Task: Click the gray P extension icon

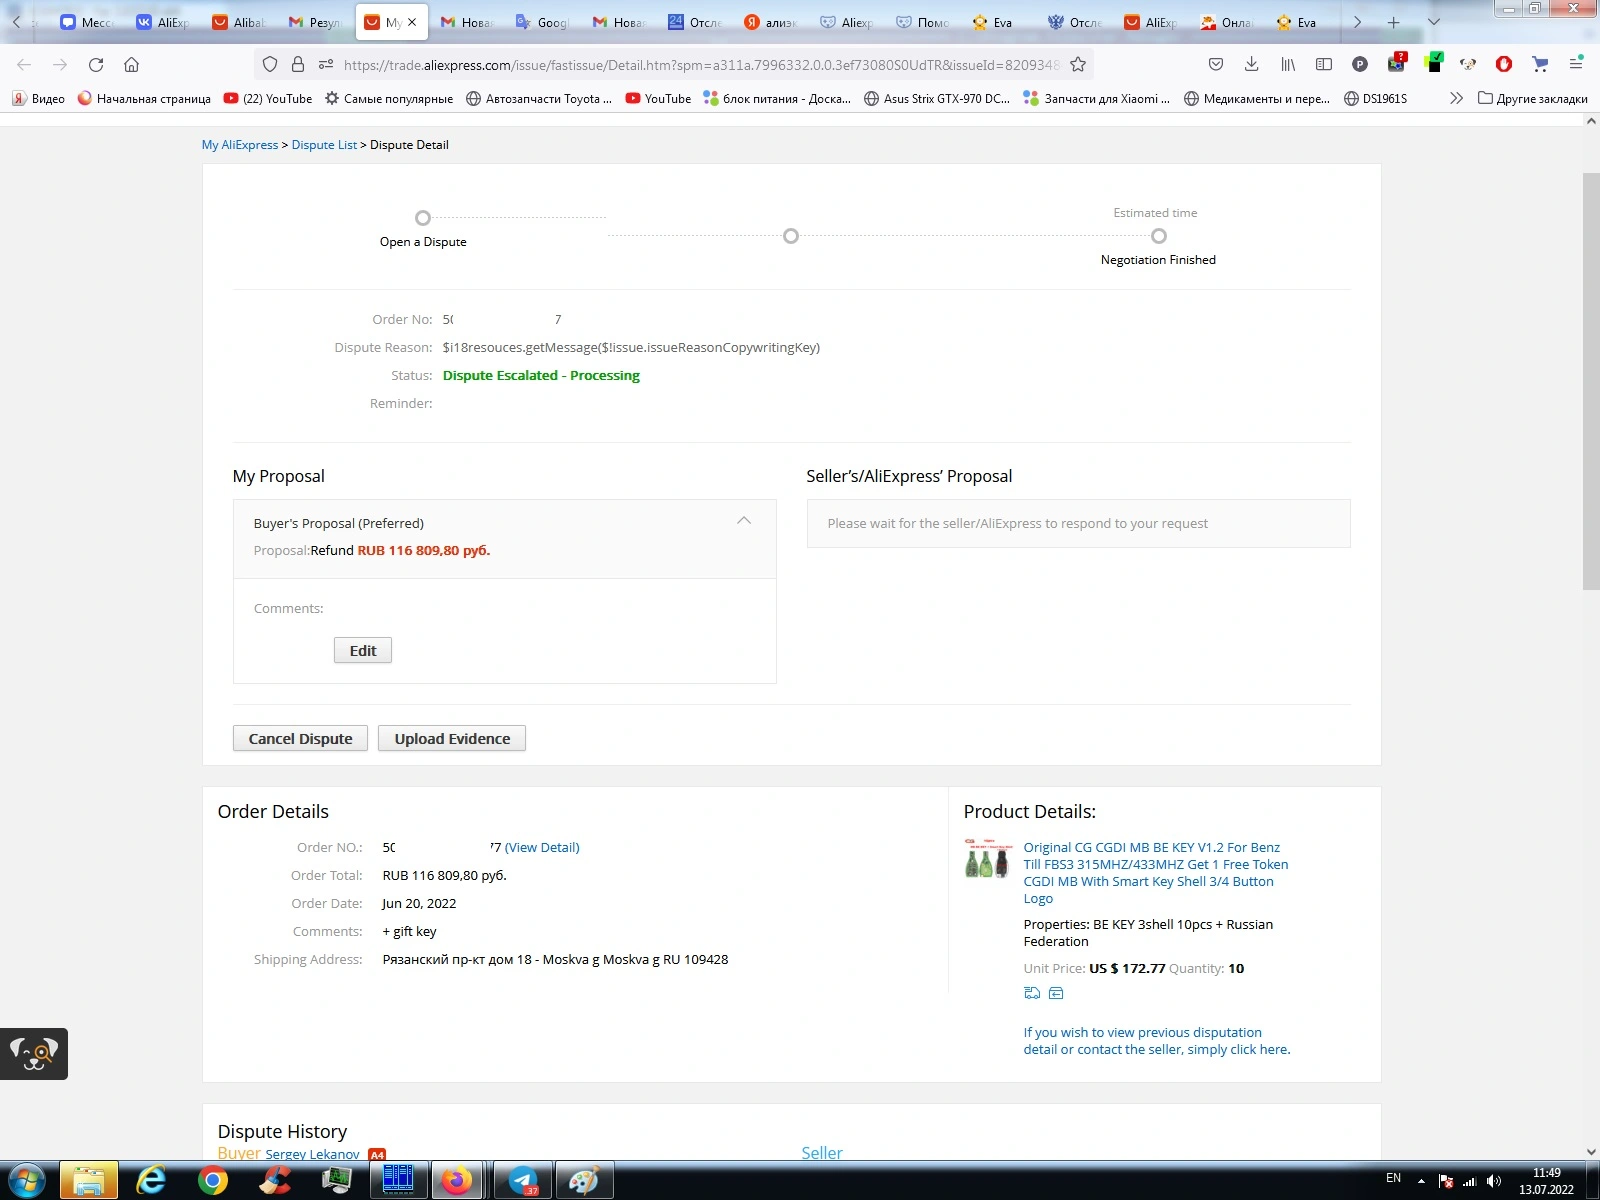Action: point(1360,64)
